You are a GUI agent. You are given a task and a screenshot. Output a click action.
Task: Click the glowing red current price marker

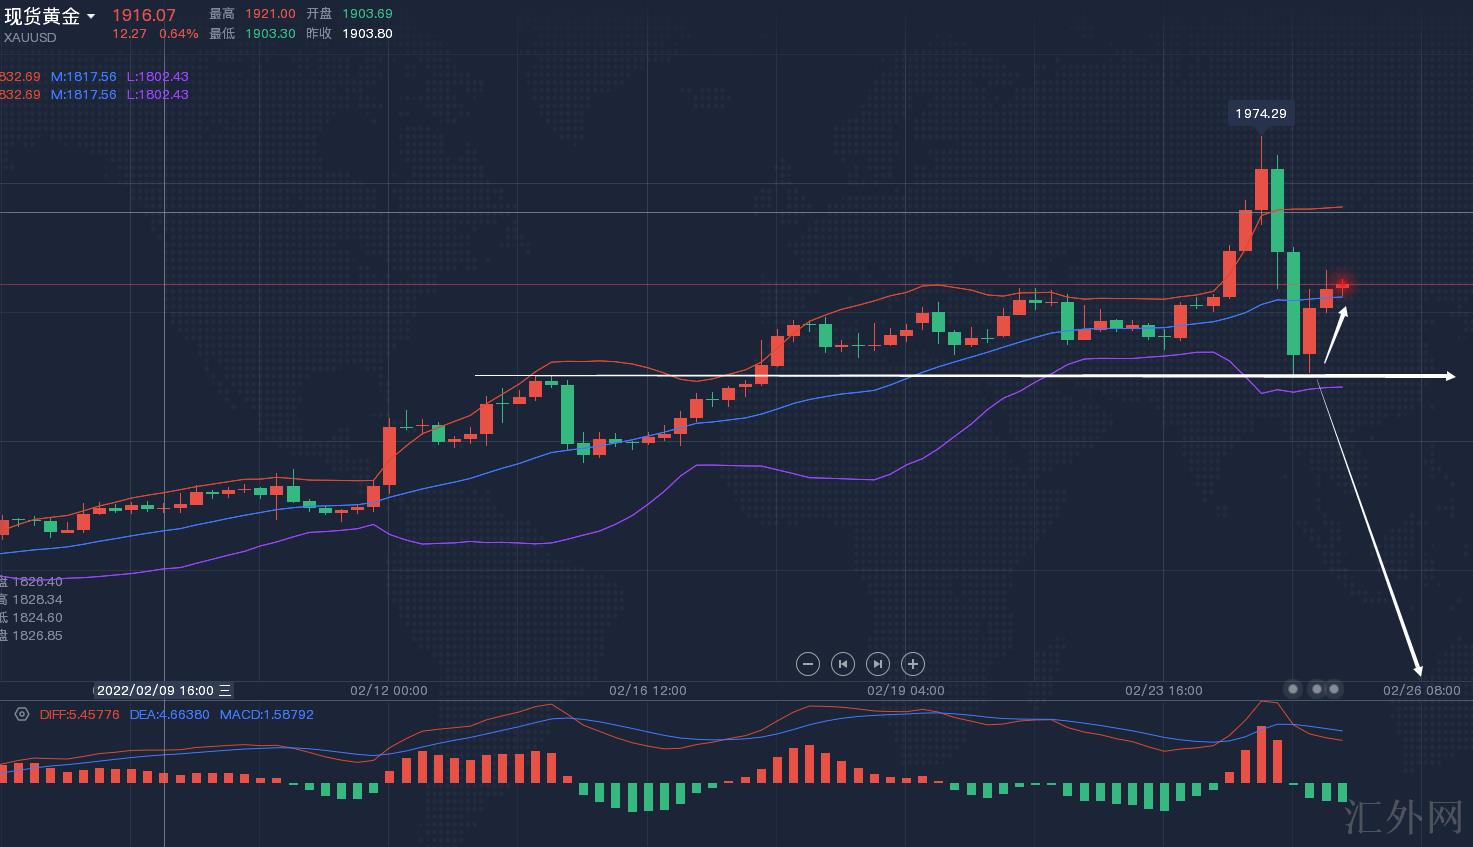tap(1342, 286)
